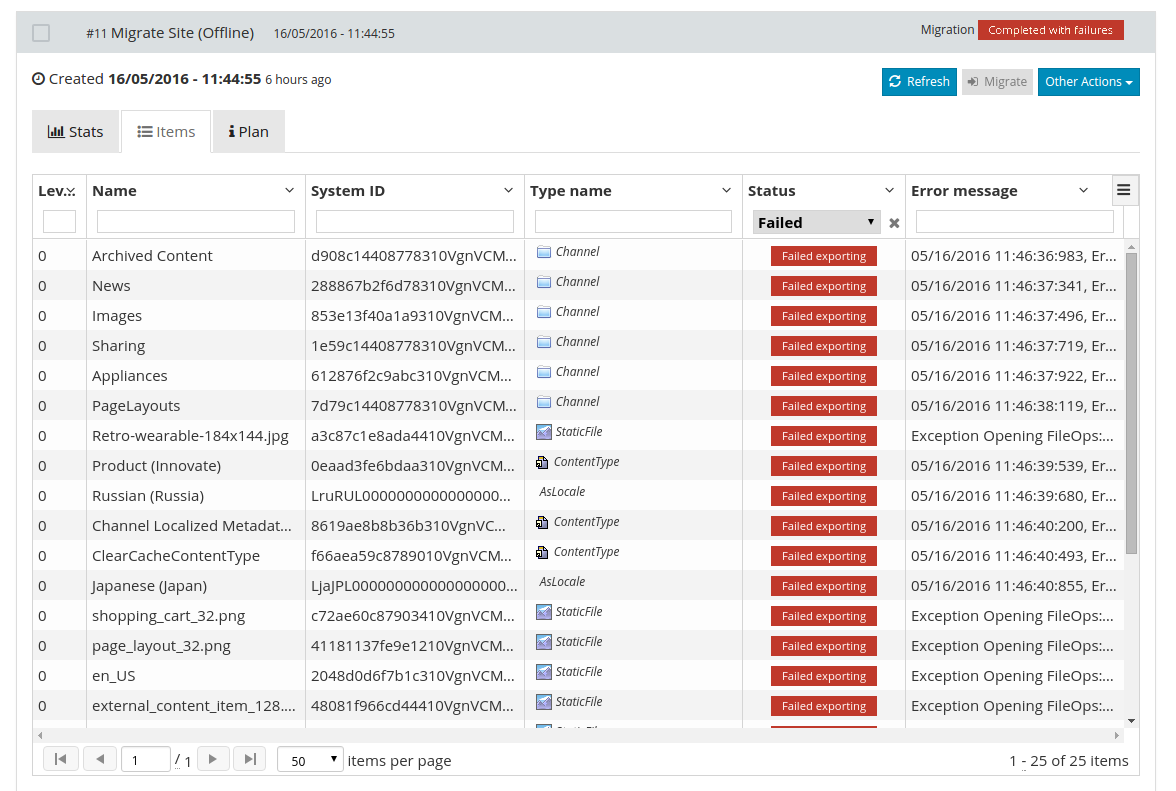Click Failed exporting badge in Archived Content row
The height and width of the screenshot is (791, 1176).
(x=824, y=256)
